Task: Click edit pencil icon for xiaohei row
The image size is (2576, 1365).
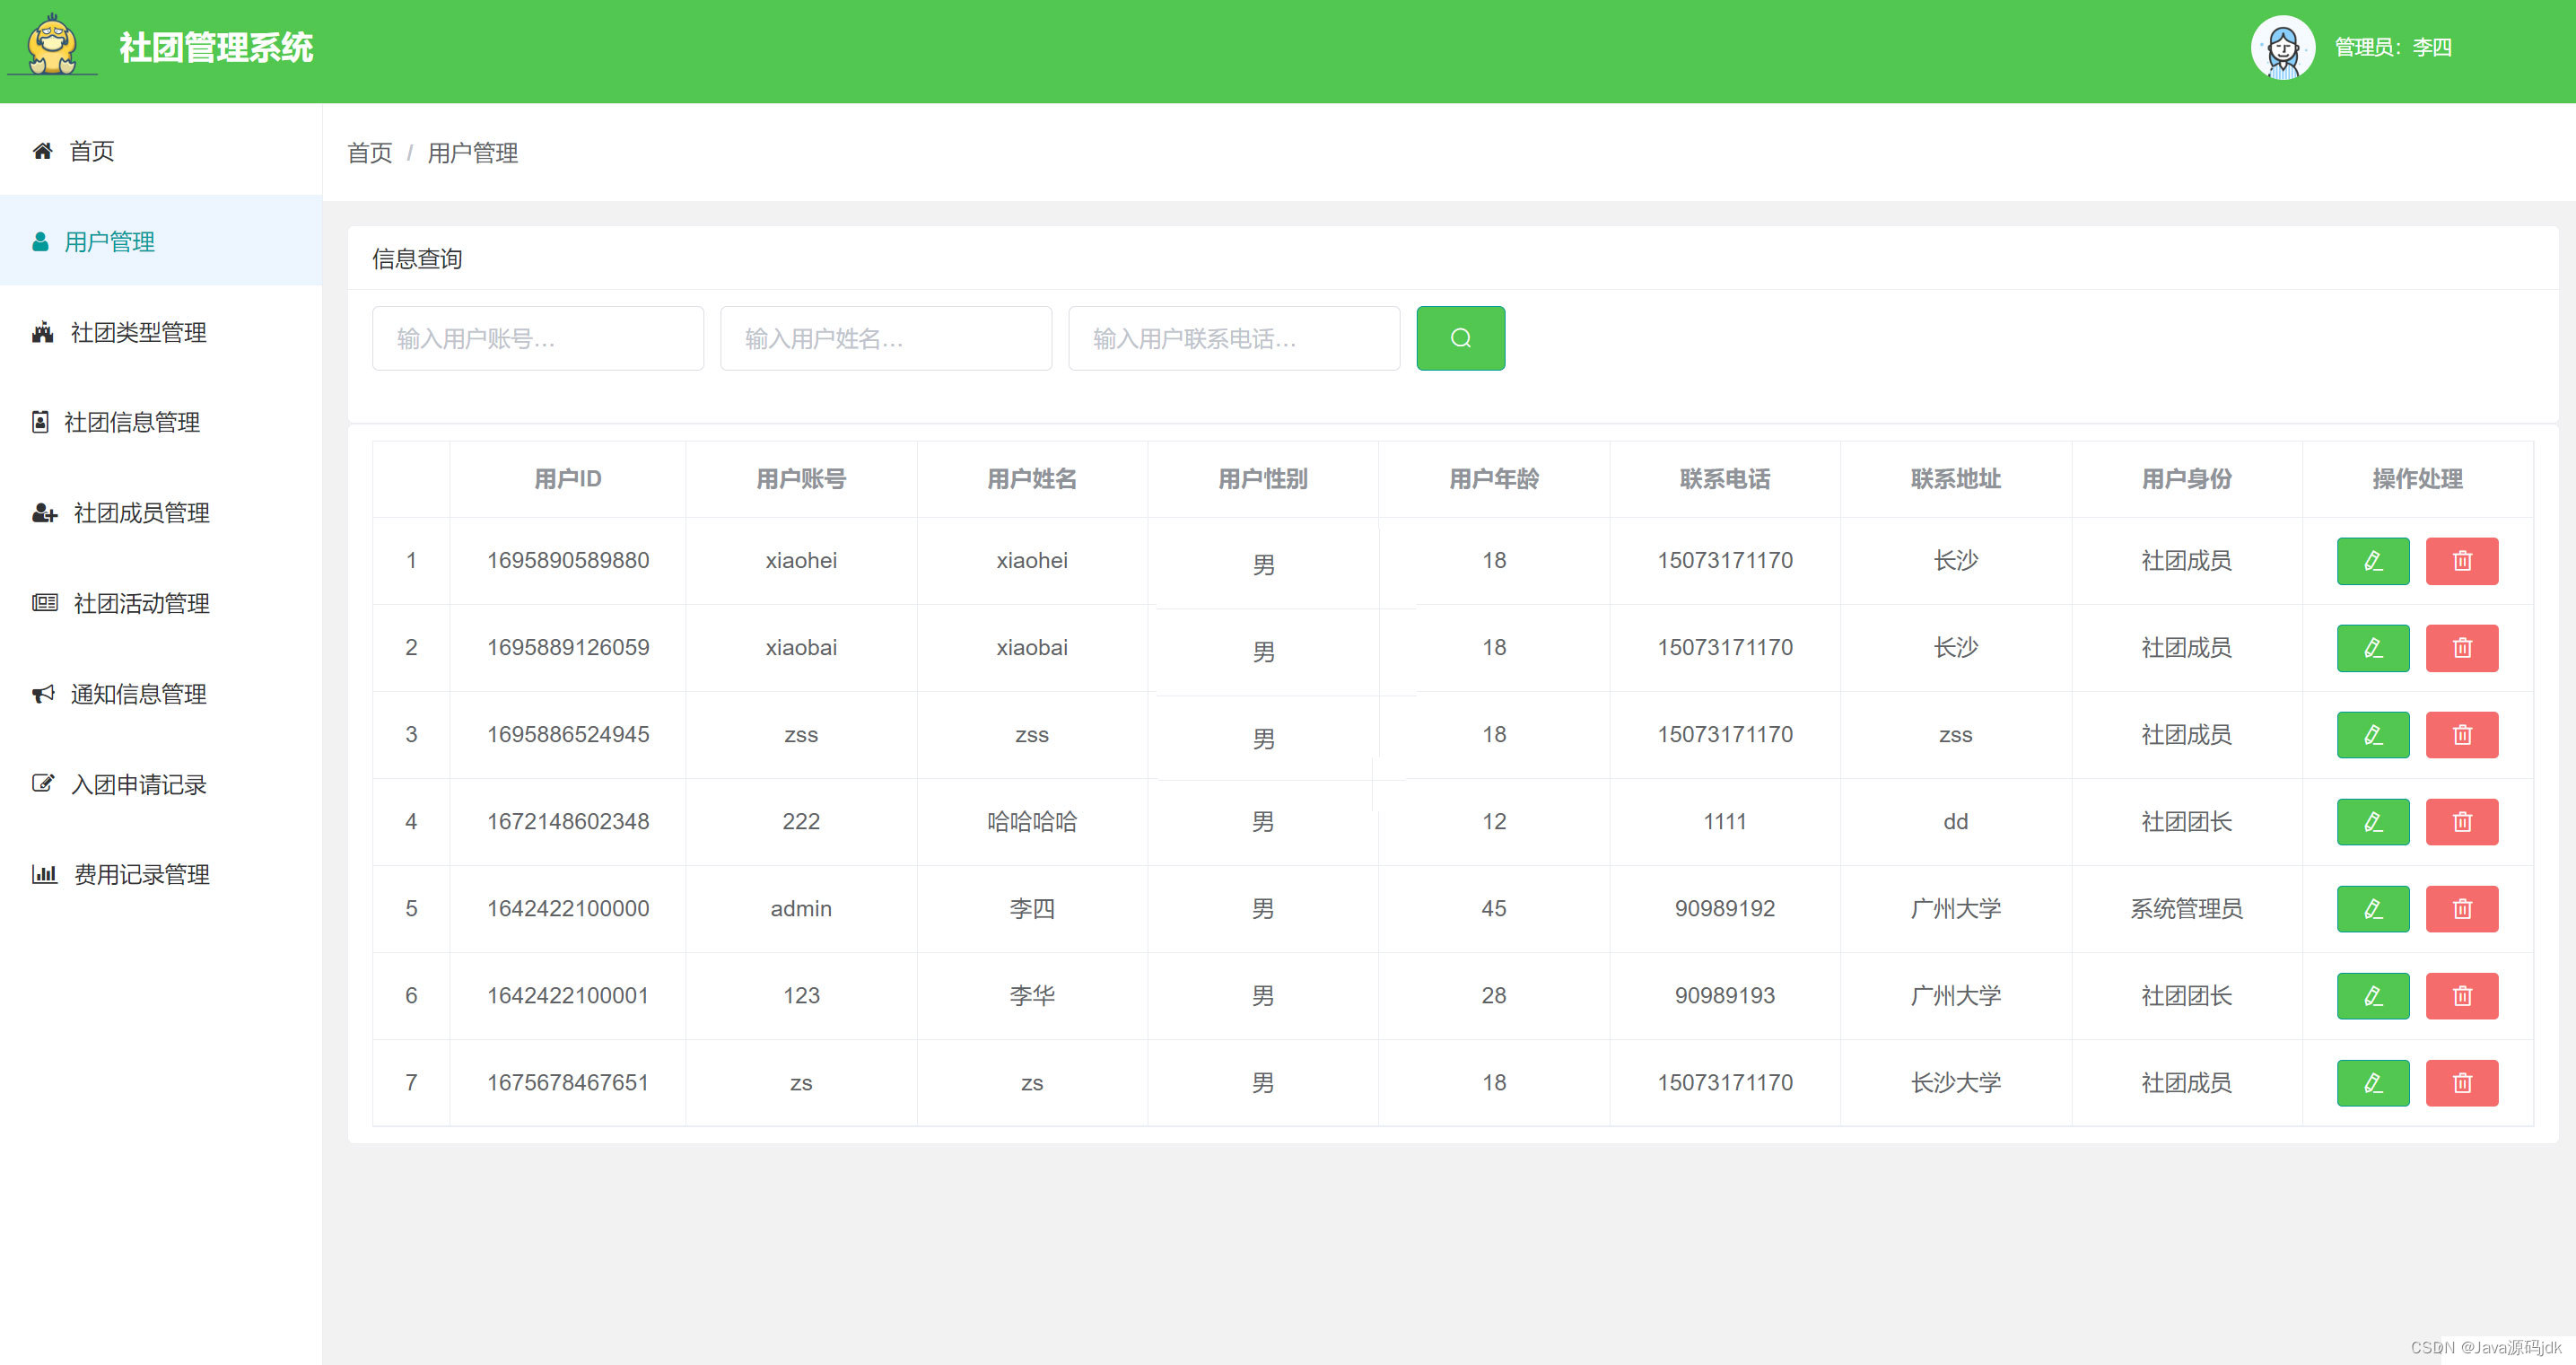Action: click(2372, 561)
